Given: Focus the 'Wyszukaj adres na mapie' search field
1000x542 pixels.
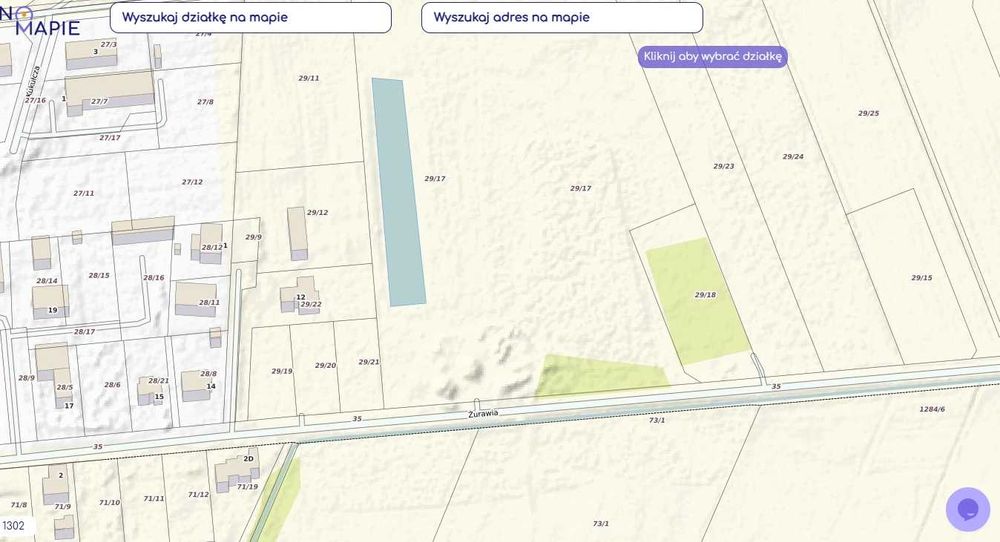Looking at the screenshot, I should coord(562,17).
